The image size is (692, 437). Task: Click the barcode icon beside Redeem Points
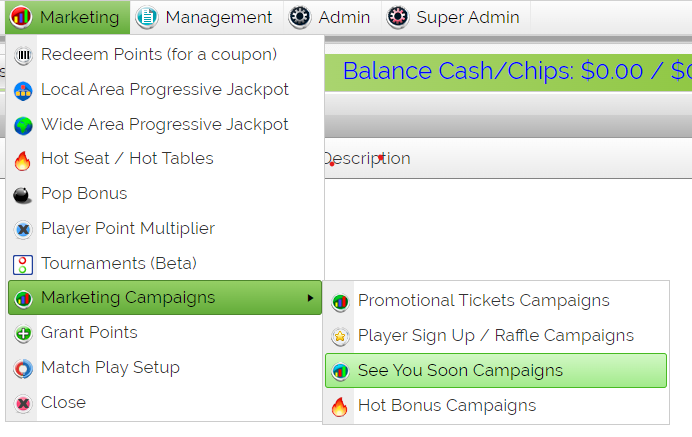(x=23, y=55)
